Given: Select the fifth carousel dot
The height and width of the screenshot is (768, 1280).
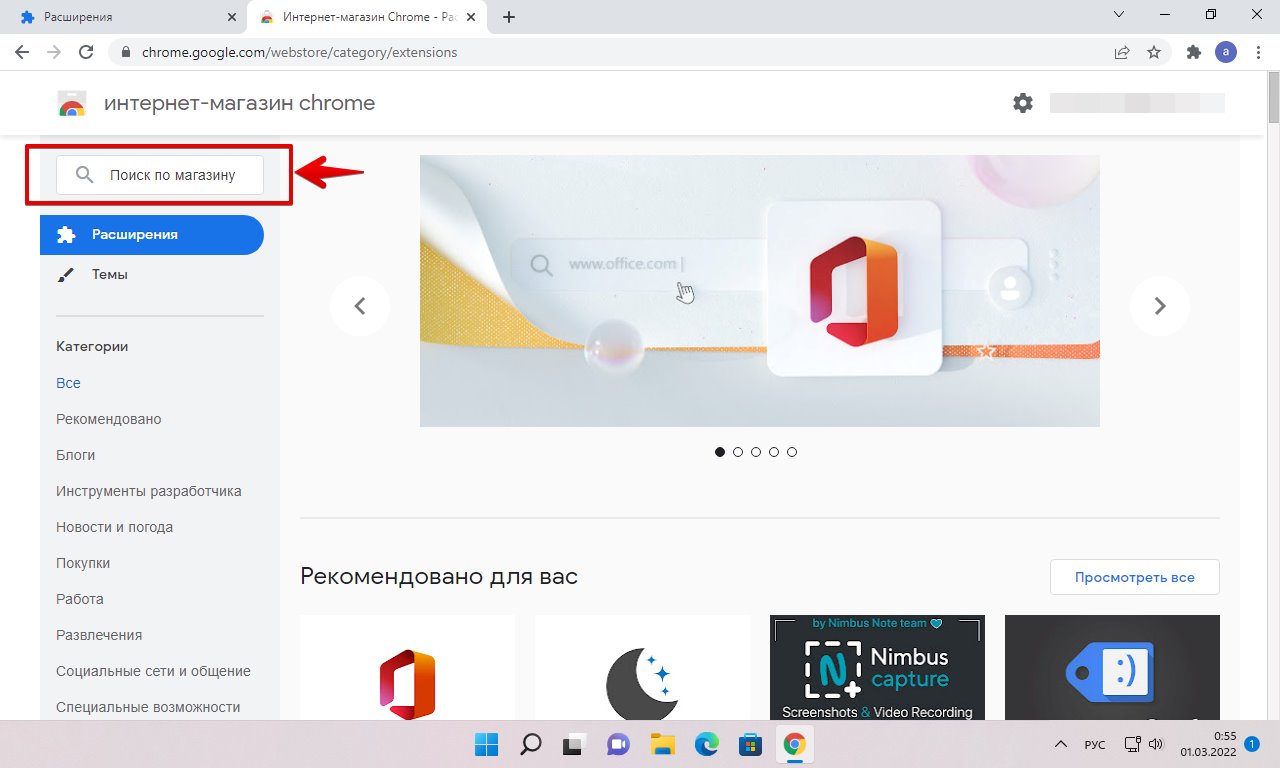Looking at the screenshot, I should coord(792,452).
